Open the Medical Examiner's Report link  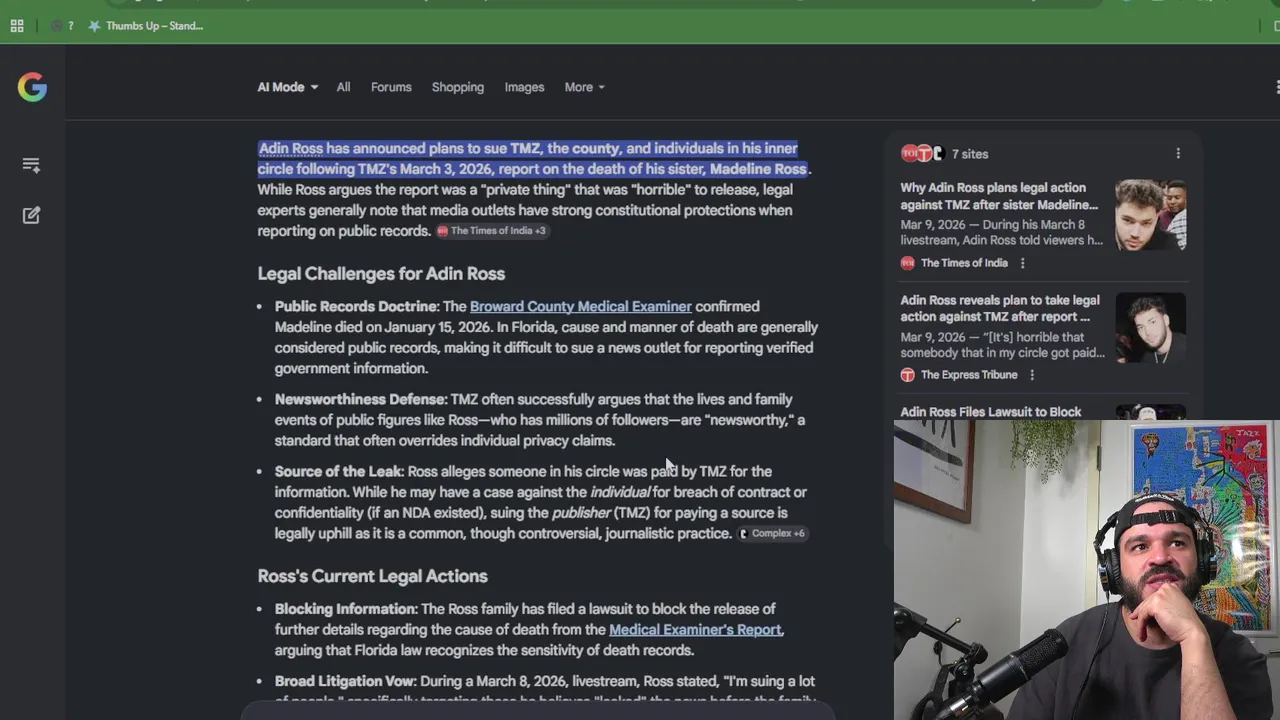695,629
